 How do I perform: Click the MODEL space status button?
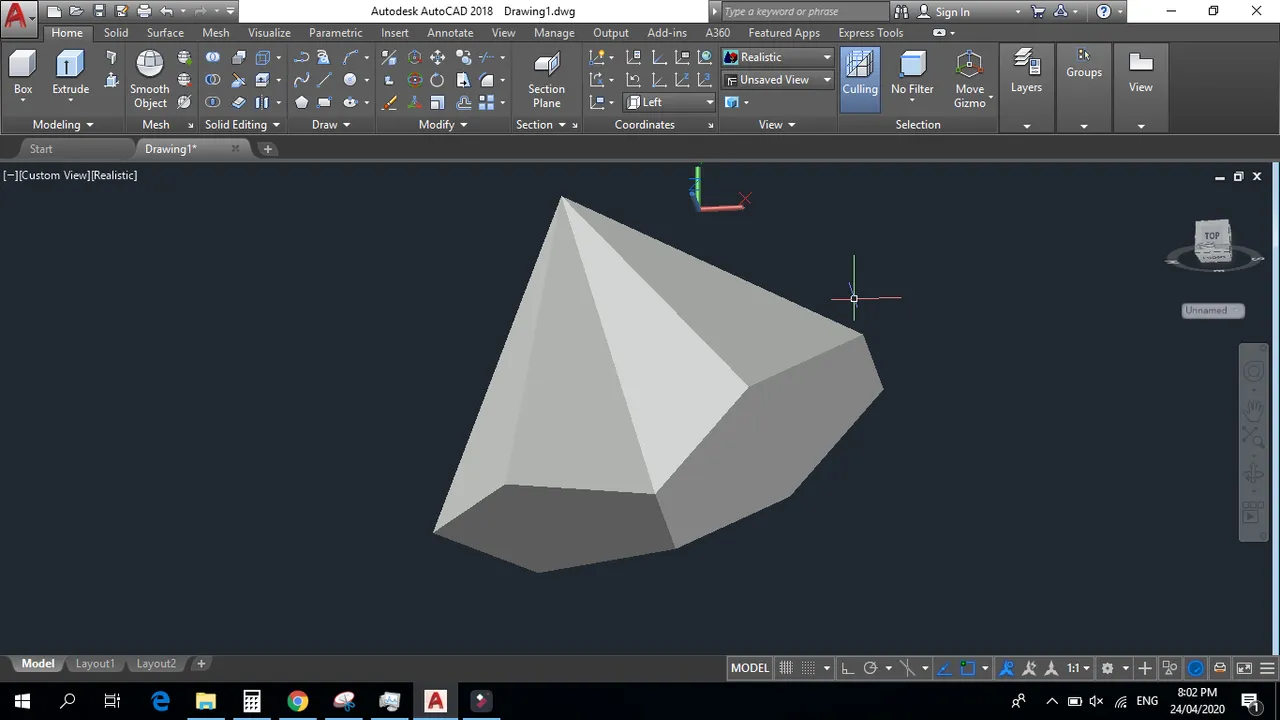point(750,668)
